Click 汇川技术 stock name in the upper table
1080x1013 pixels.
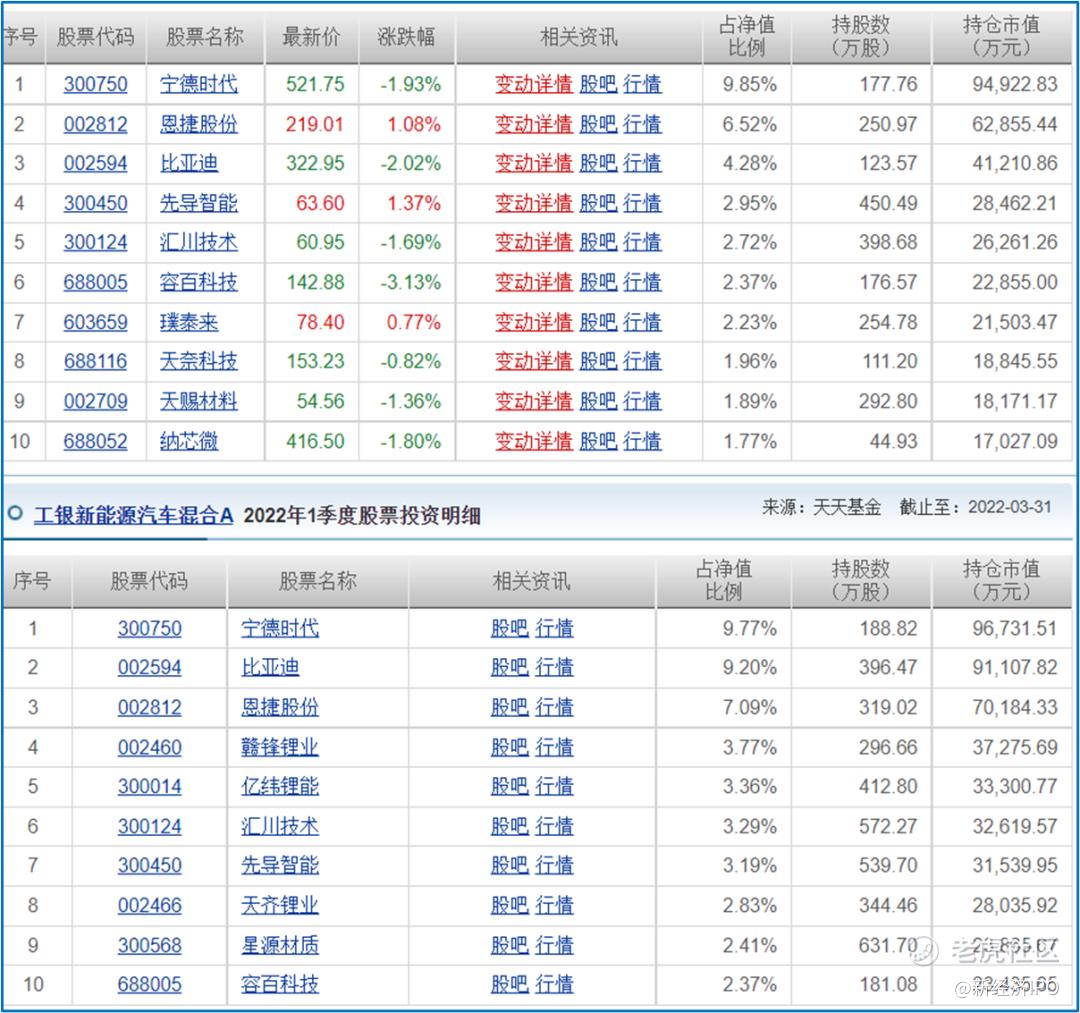click(x=198, y=243)
